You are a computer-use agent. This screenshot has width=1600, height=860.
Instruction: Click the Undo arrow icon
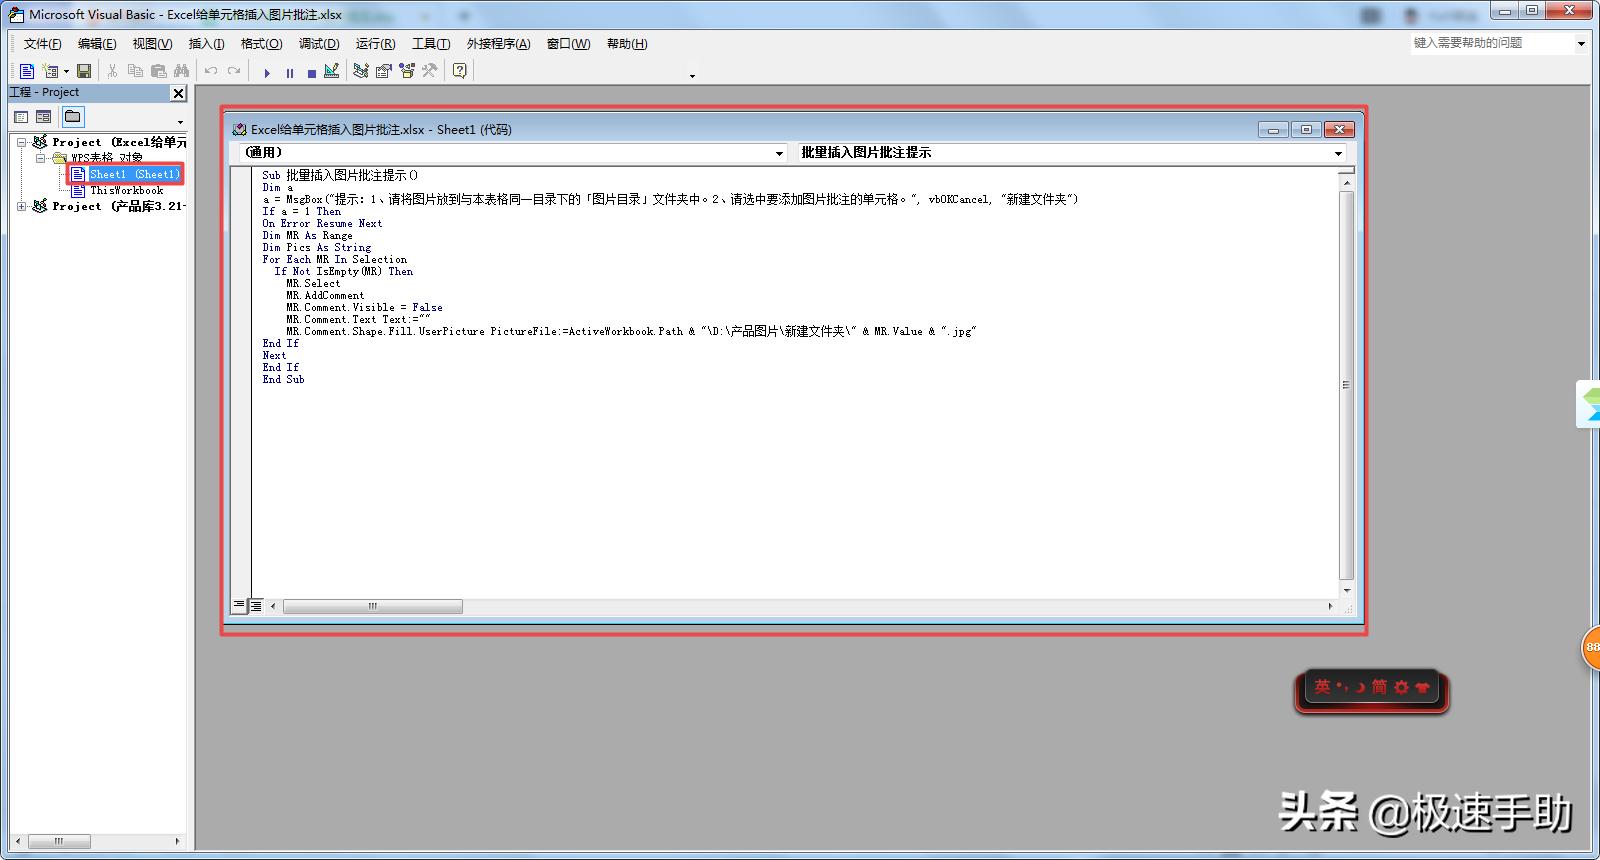(211, 71)
